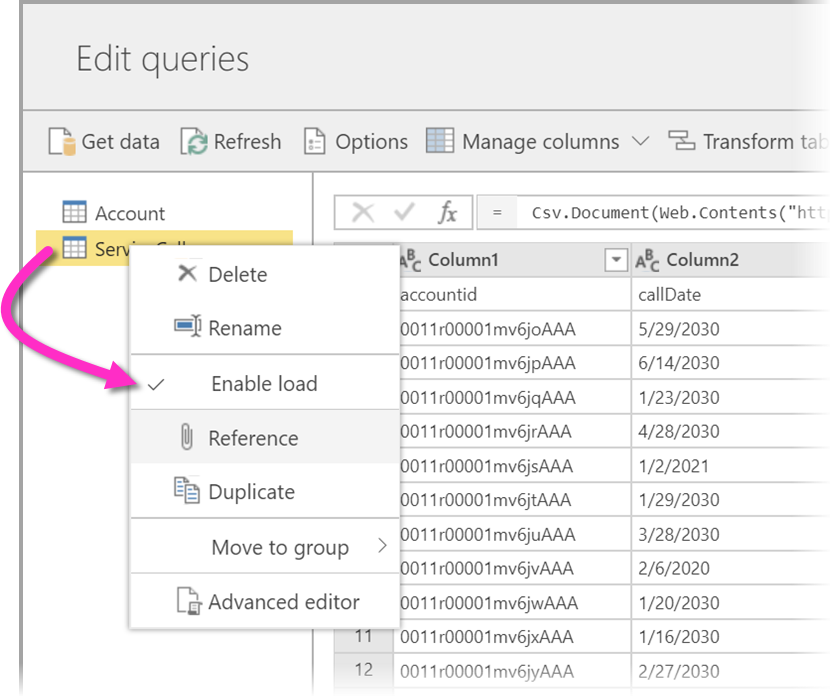Screen dimensions: 831x697
Task: Select the Account query table icon
Action: click(74, 213)
